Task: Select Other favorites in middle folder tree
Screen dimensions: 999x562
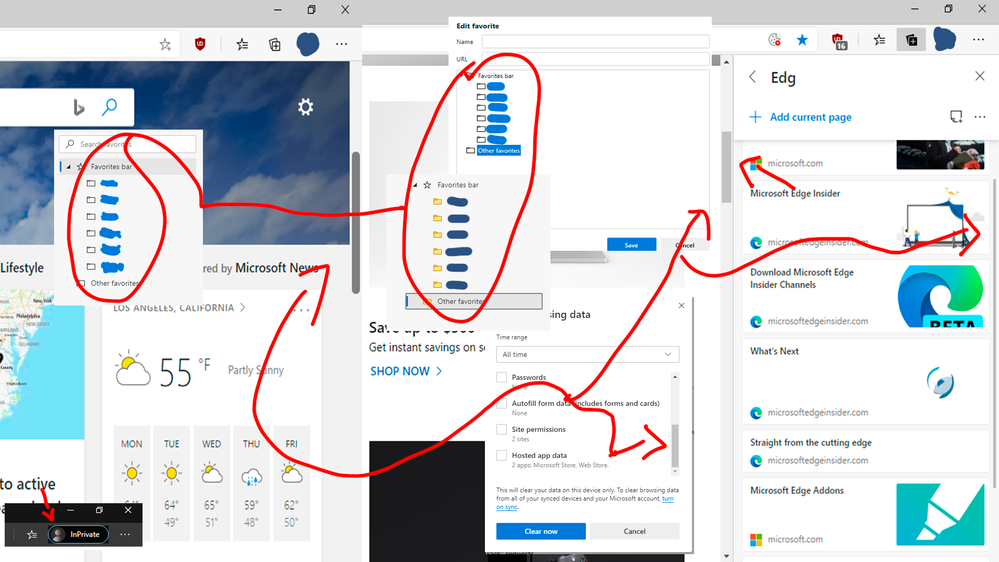Action: 474,301
